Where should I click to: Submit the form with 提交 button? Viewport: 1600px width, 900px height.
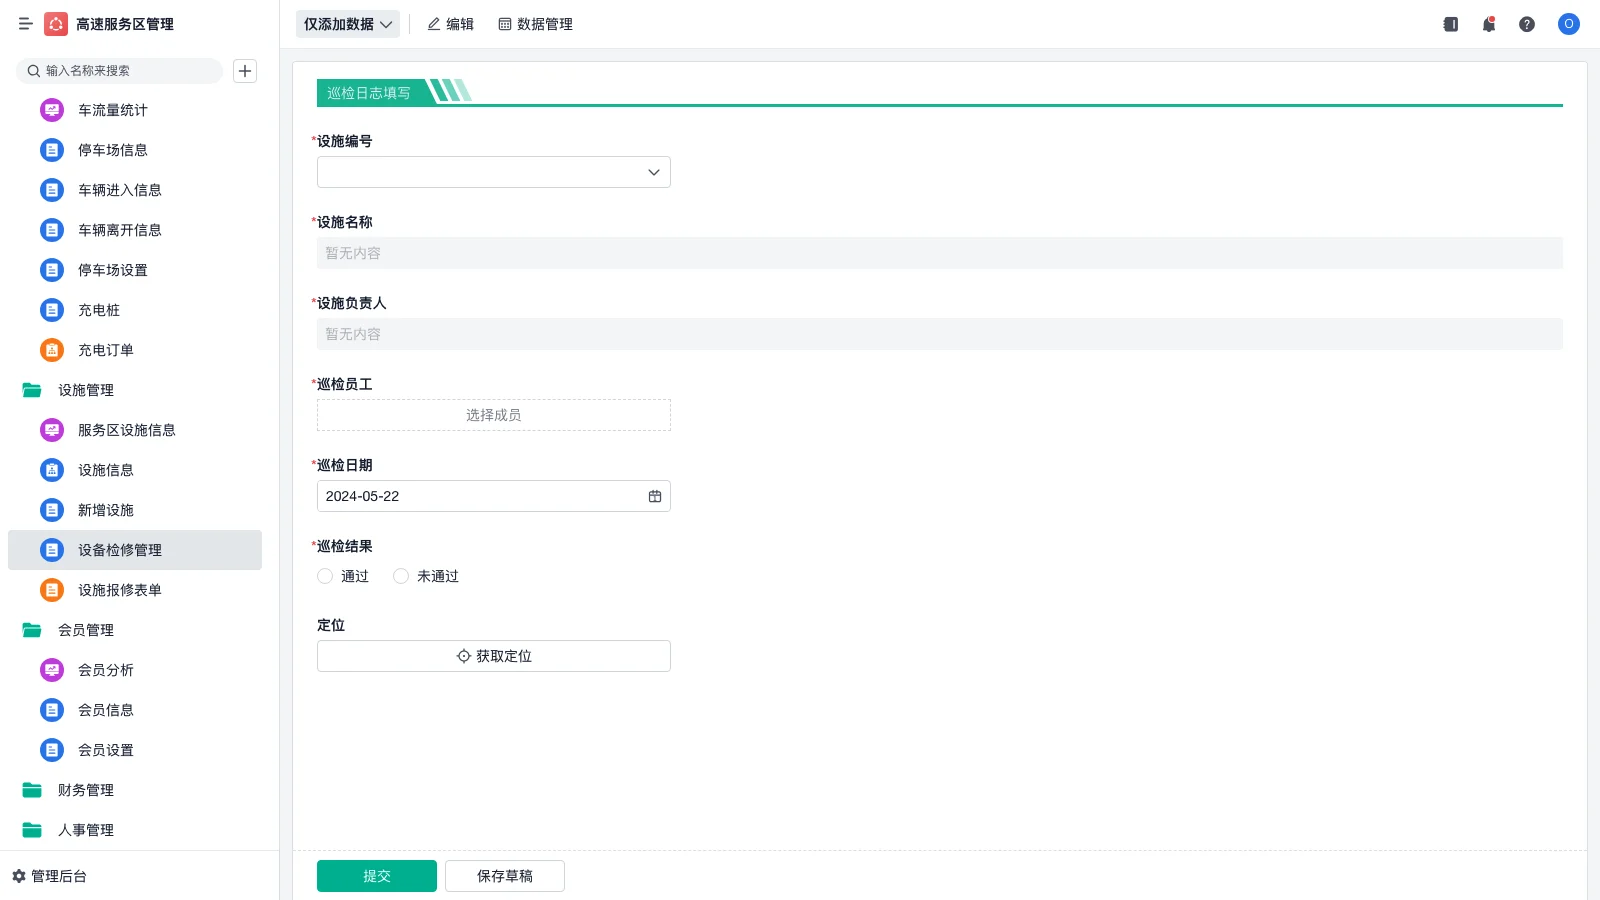(x=377, y=875)
